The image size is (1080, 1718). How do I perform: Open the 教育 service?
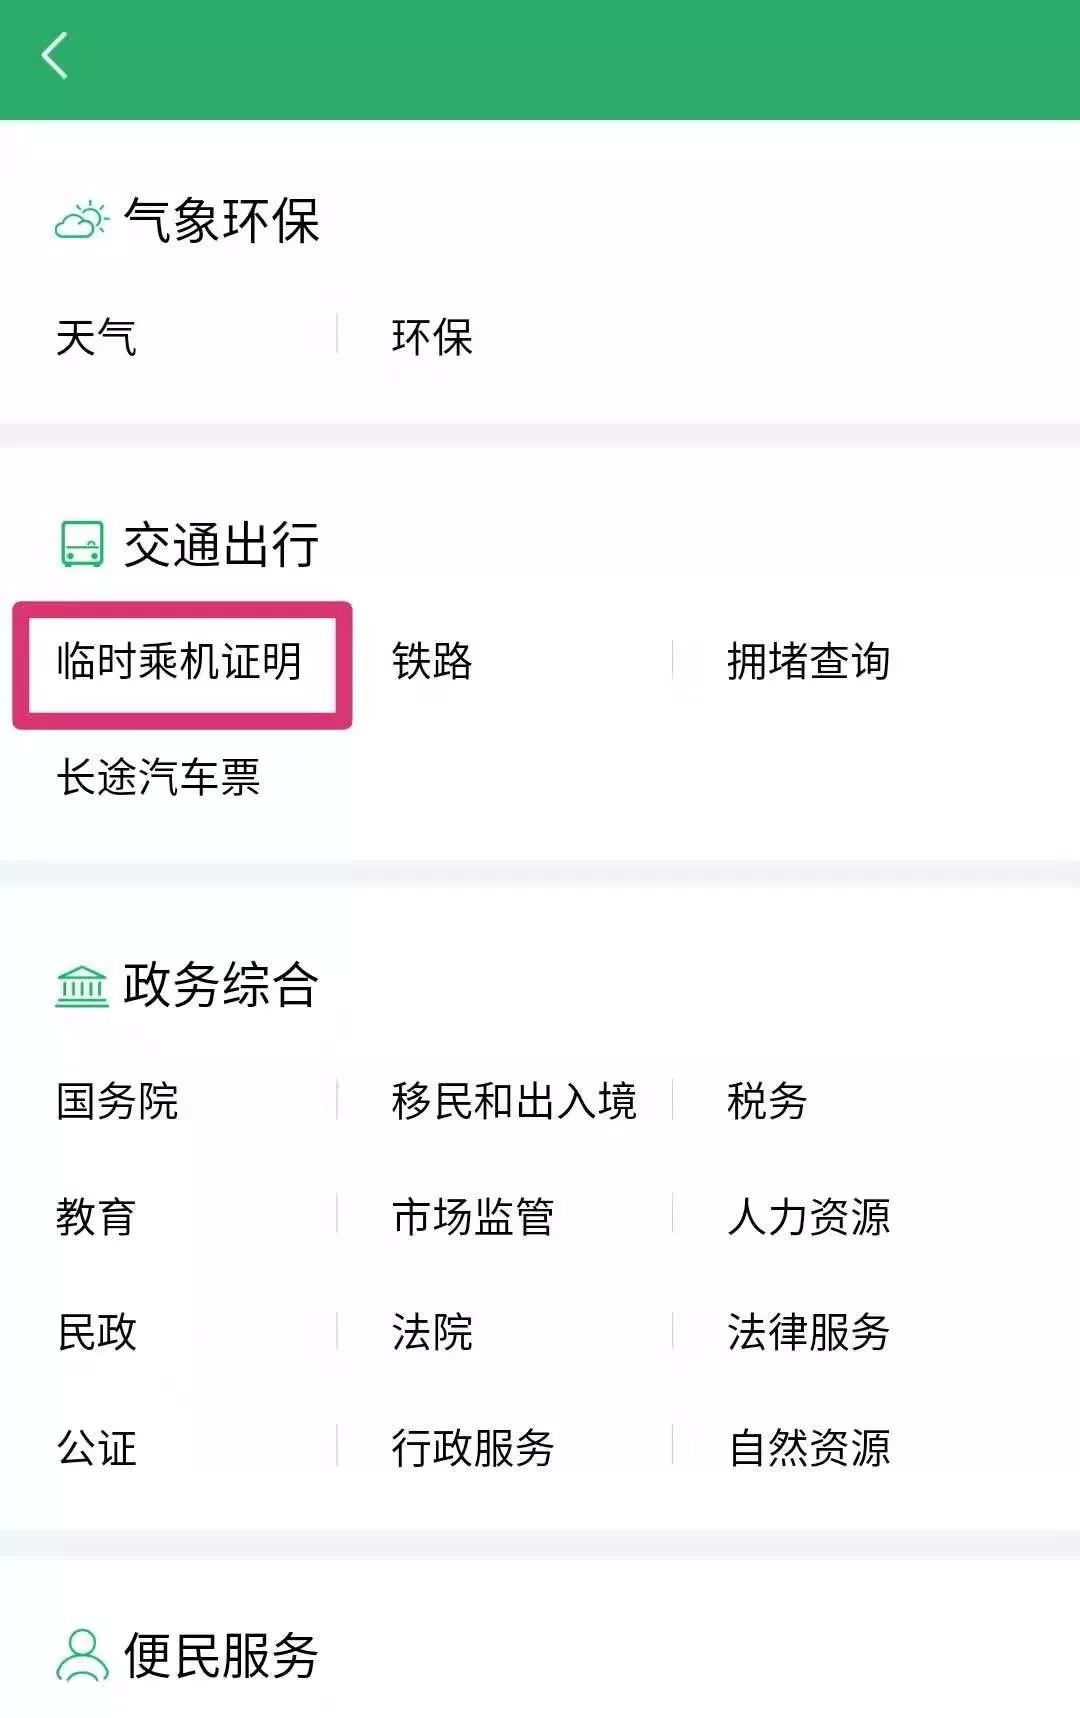point(96,1217)
